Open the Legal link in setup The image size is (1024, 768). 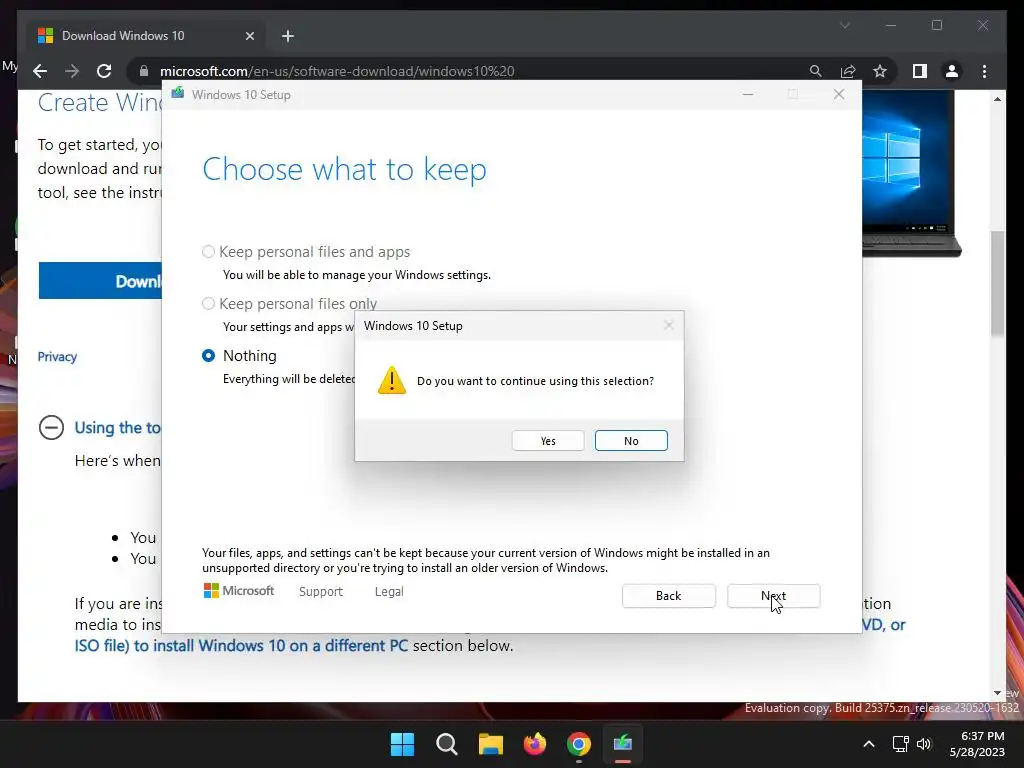pyautogui.click(x=389, y=592)
